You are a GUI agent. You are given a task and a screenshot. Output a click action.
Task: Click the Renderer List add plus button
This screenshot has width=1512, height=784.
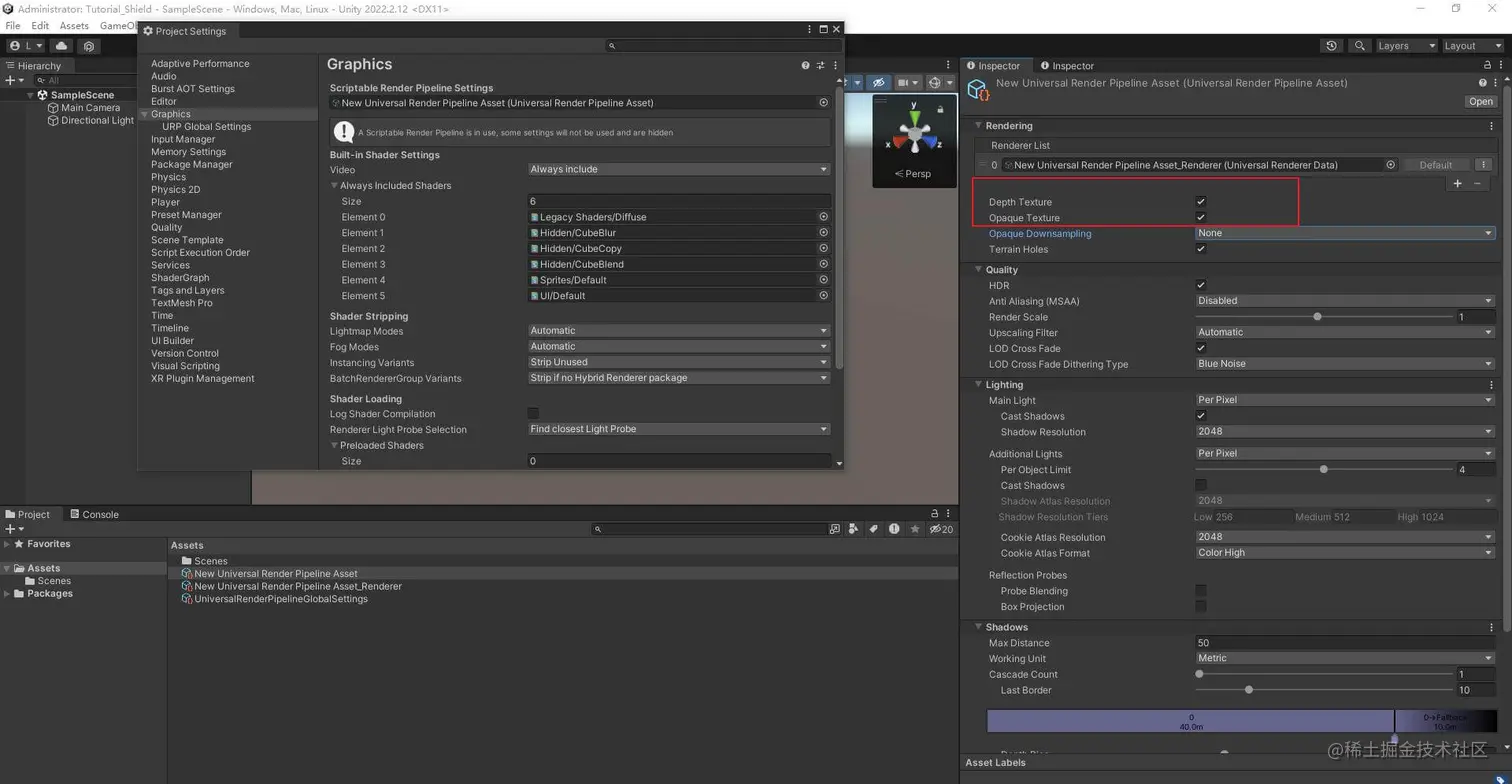[x=1457, y=183]
